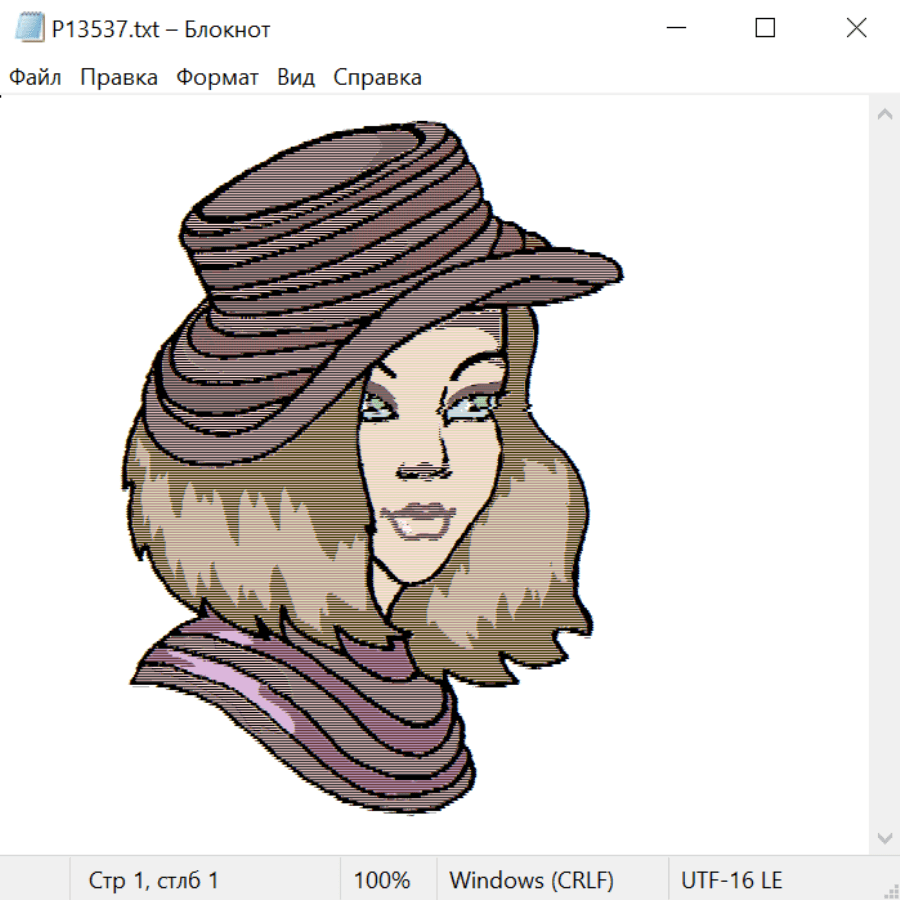Minimize the Notepad window

674,29
